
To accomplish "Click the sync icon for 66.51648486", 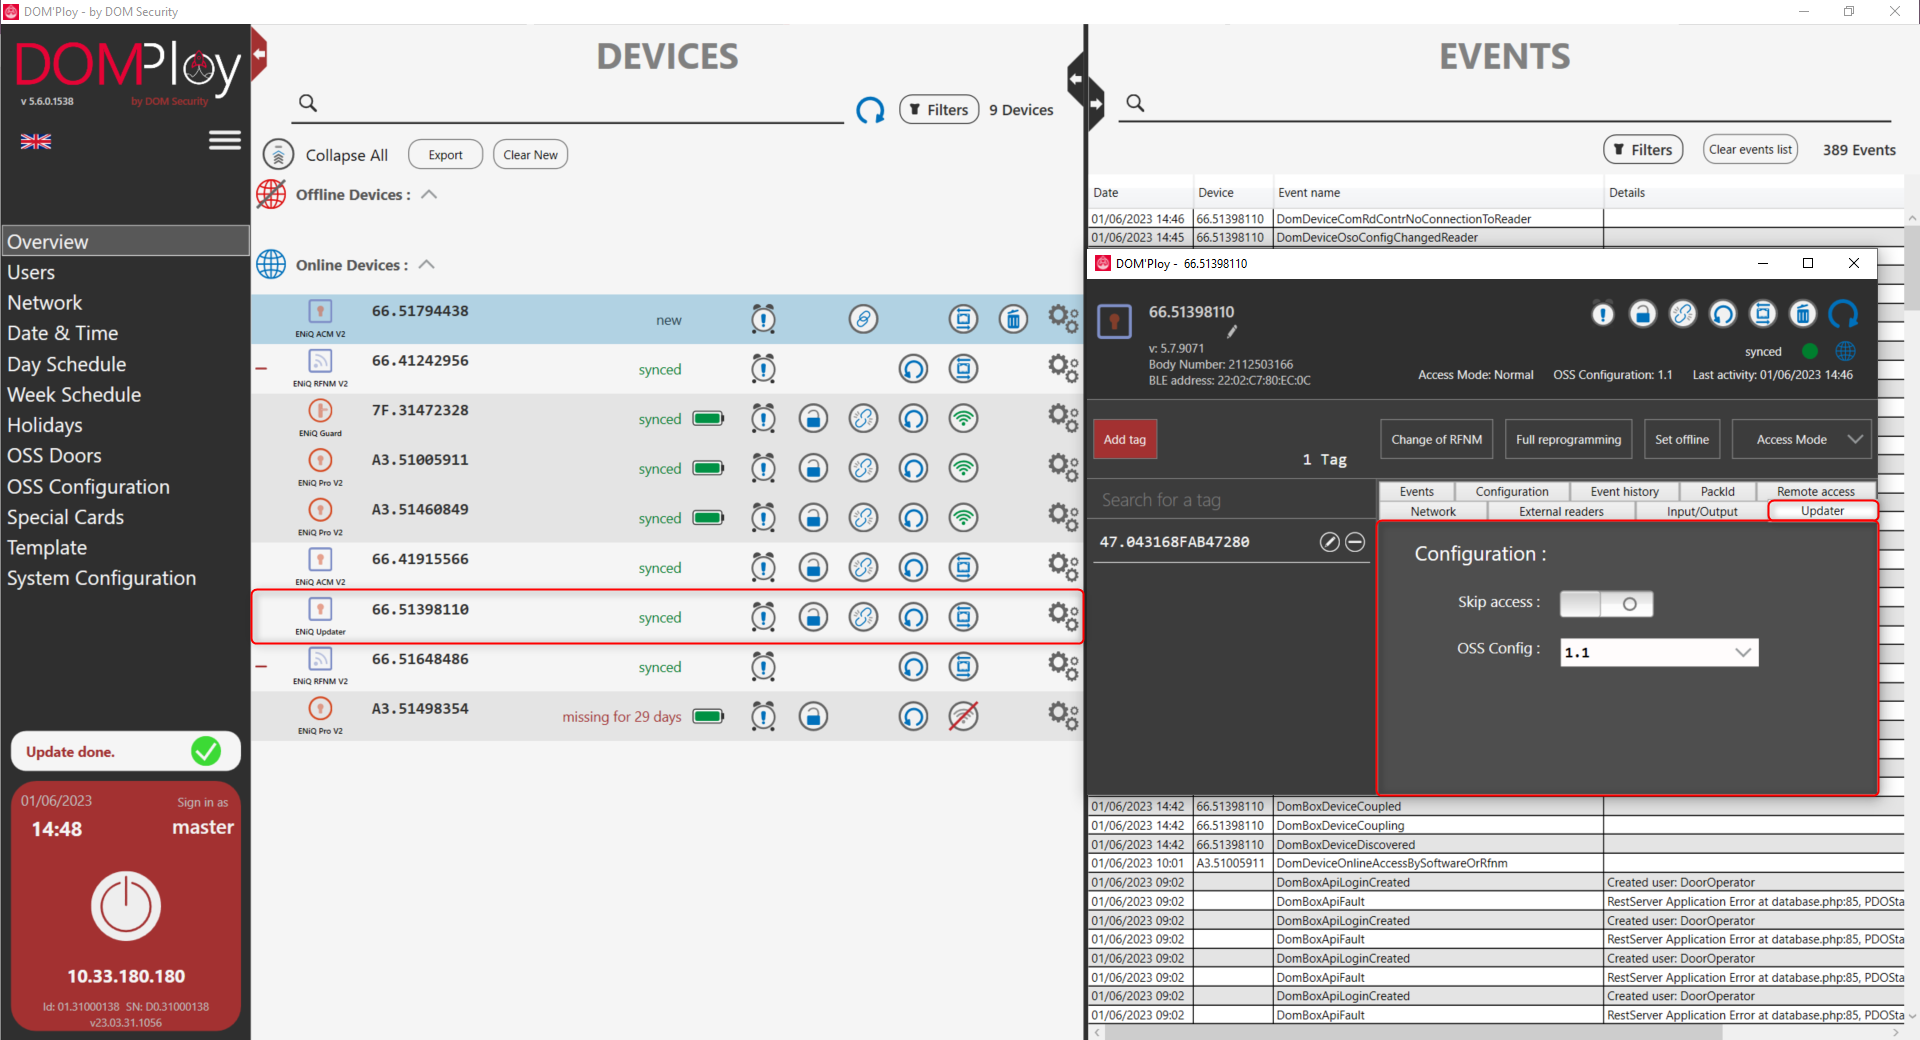I will (x=913, y=667).
